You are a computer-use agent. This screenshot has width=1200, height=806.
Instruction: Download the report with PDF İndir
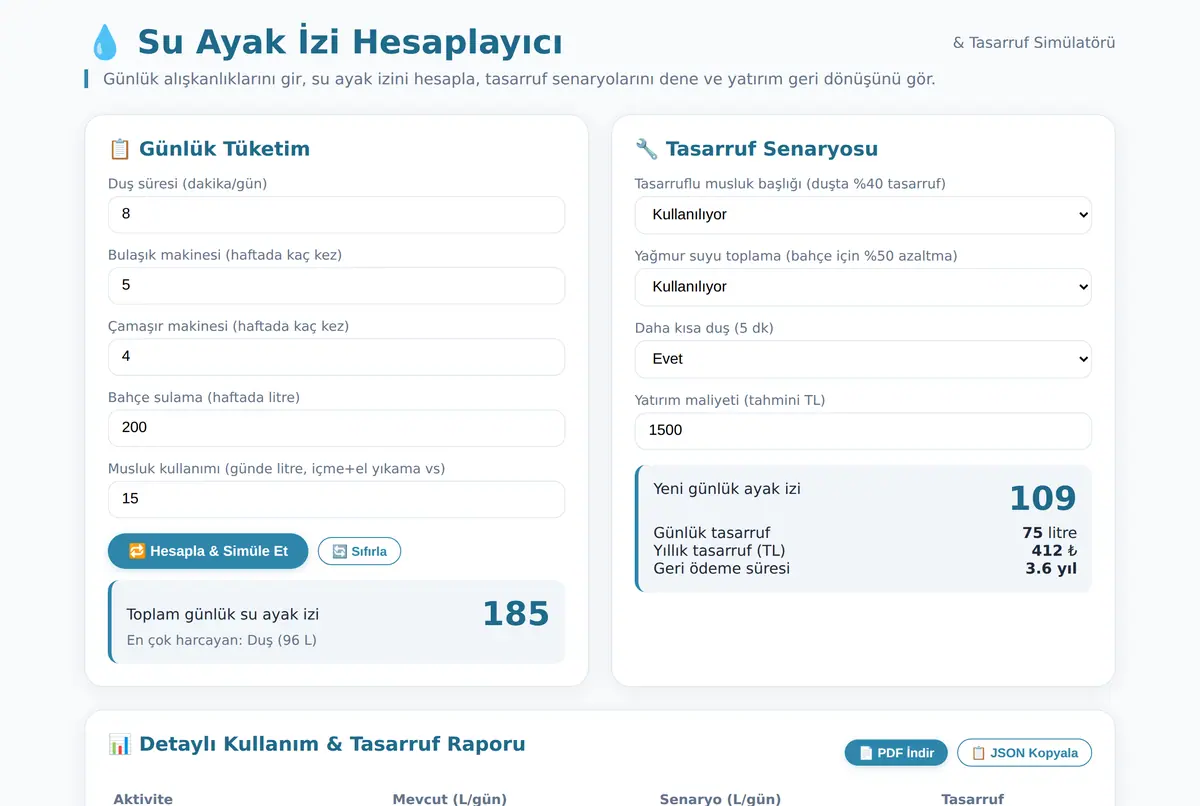pyautogui.click(x=896, y=753)
